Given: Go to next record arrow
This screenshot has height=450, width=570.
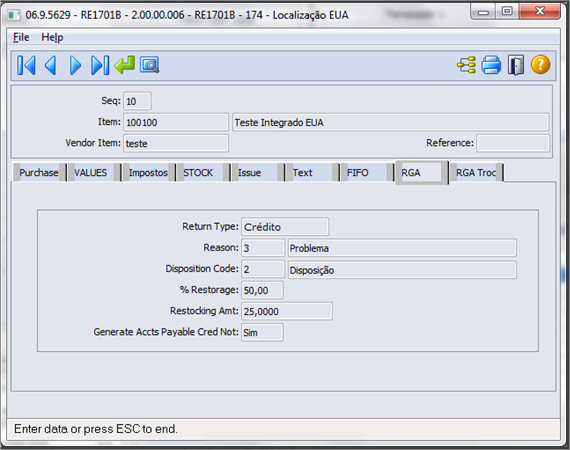Looking at the screenshot, I should [75, 65].
